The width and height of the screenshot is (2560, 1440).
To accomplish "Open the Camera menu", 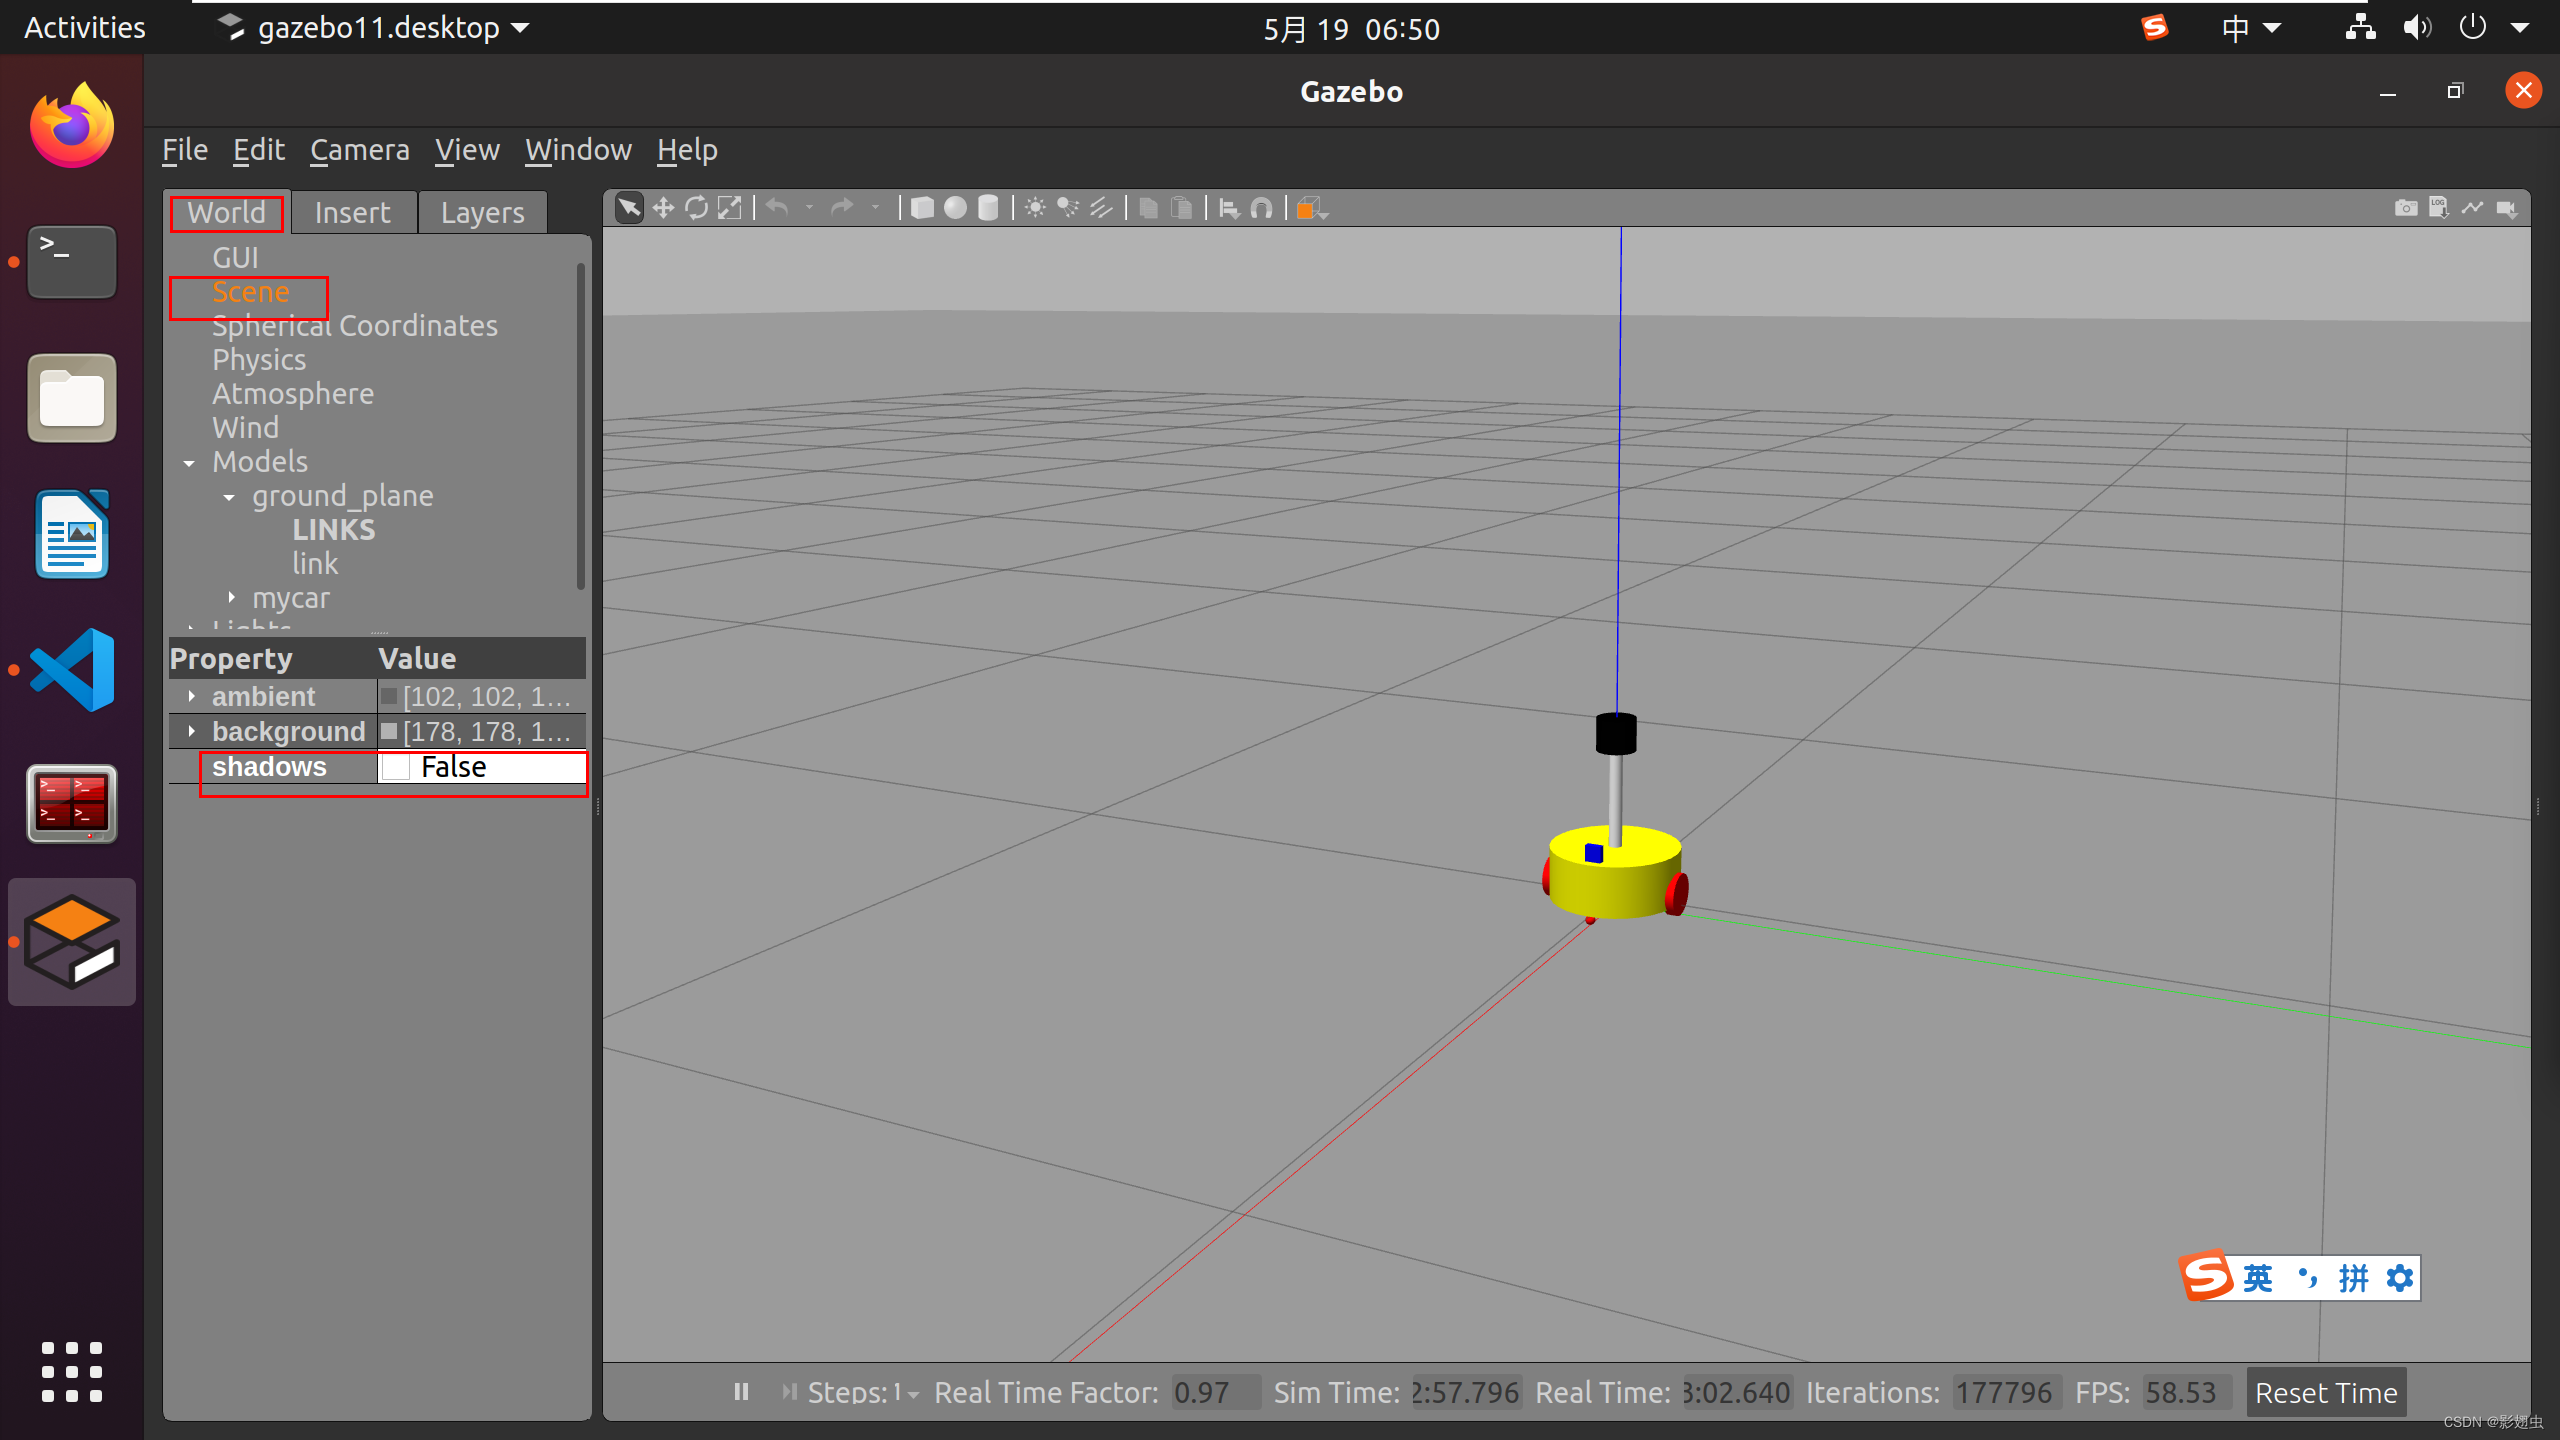I will [x=360, y=150].
